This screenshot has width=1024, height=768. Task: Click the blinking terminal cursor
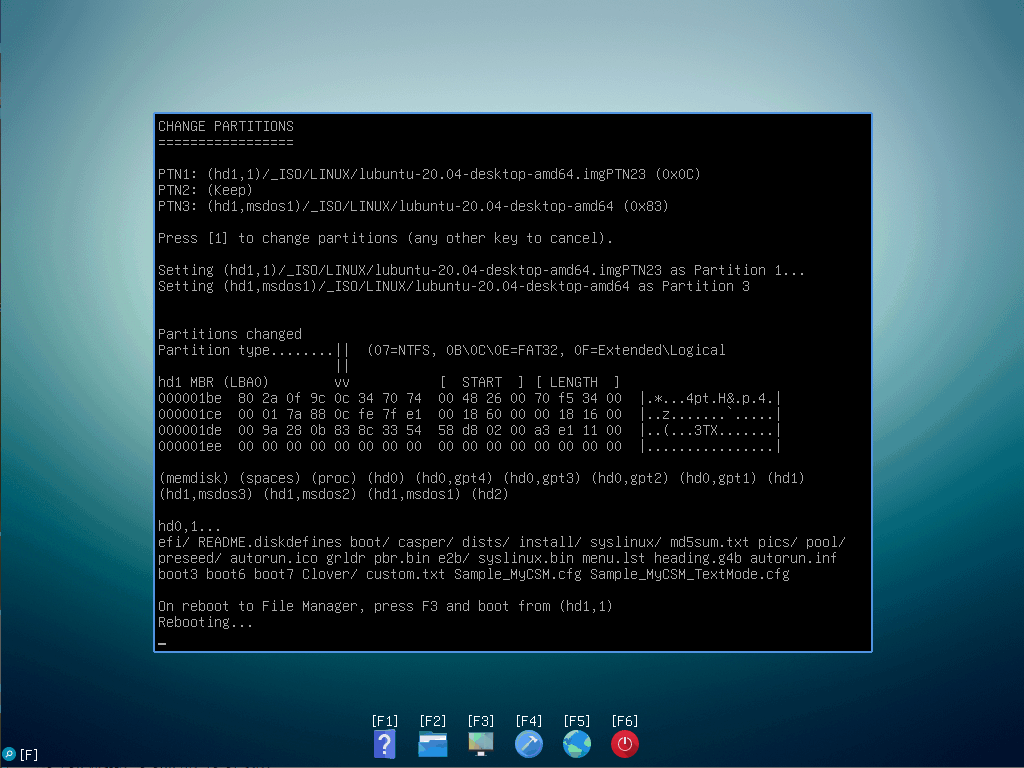[x=161, y=643]
